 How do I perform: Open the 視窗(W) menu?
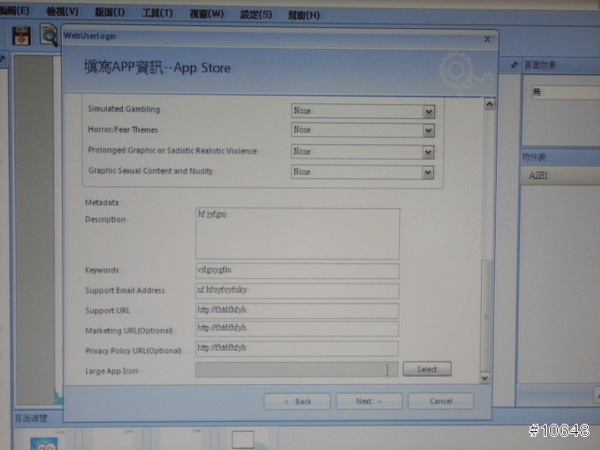pyautogui.click(x=206, y=14)
